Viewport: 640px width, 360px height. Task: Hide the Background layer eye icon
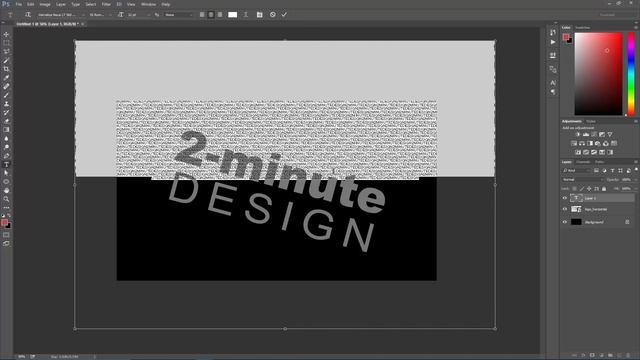pyautogui.click(x=565, y=222)
